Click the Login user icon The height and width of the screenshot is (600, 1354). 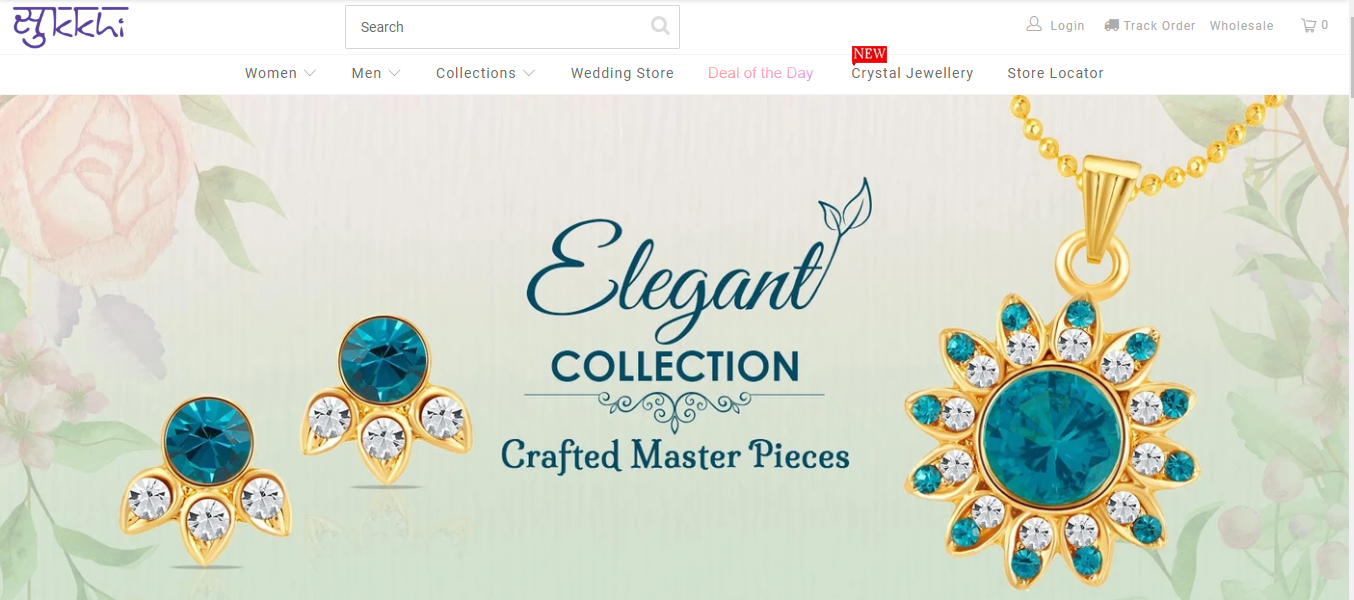tap(1034, 24)
